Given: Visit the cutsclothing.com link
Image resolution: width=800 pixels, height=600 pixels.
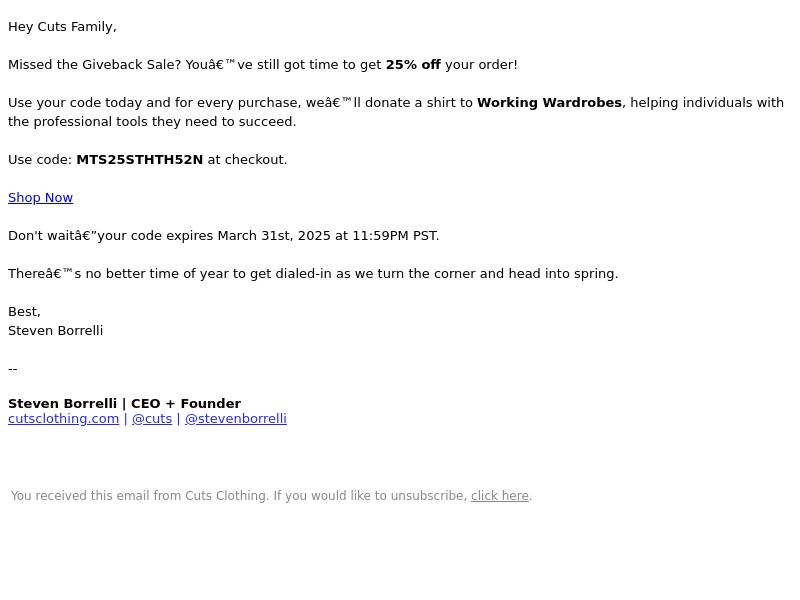Looking at the screenshot, I should click(63, 418).
